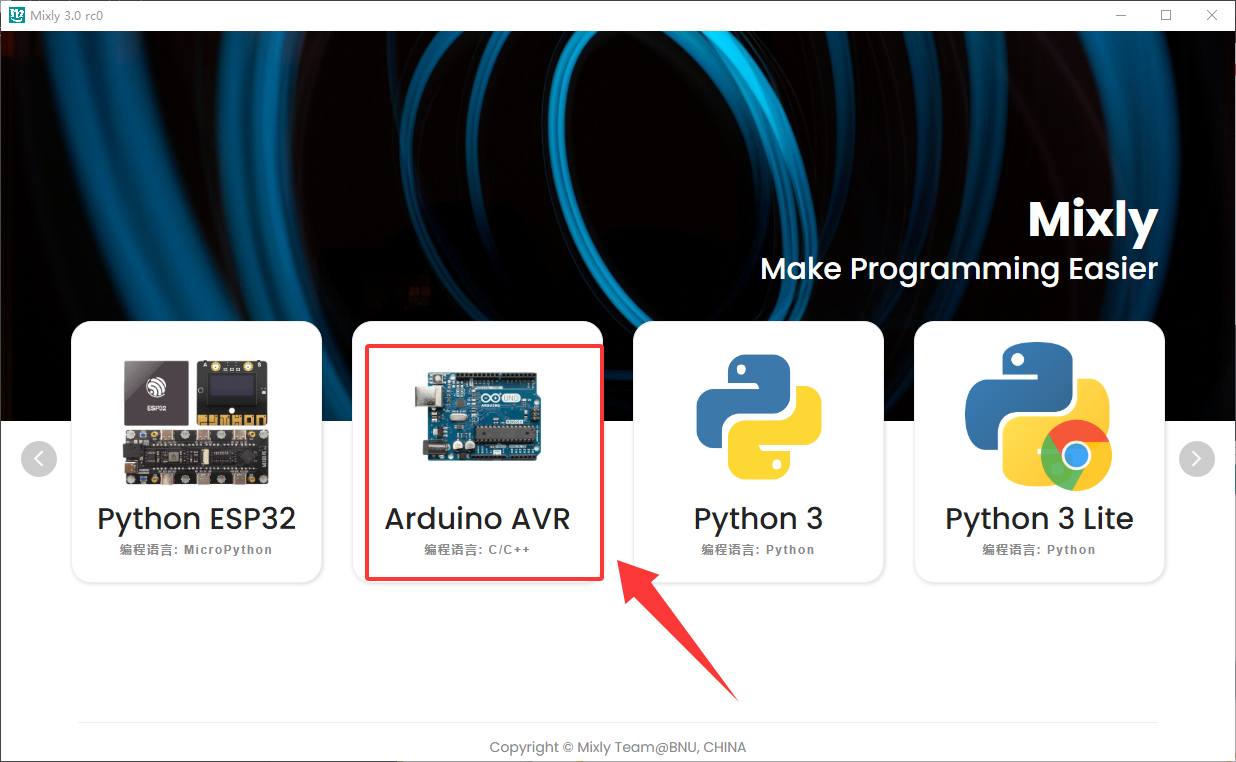Click the Mixly Team copyright footer text
The width and height of the screenshot is (1236, 762).
pyautogui.click(x=618, y=747)
